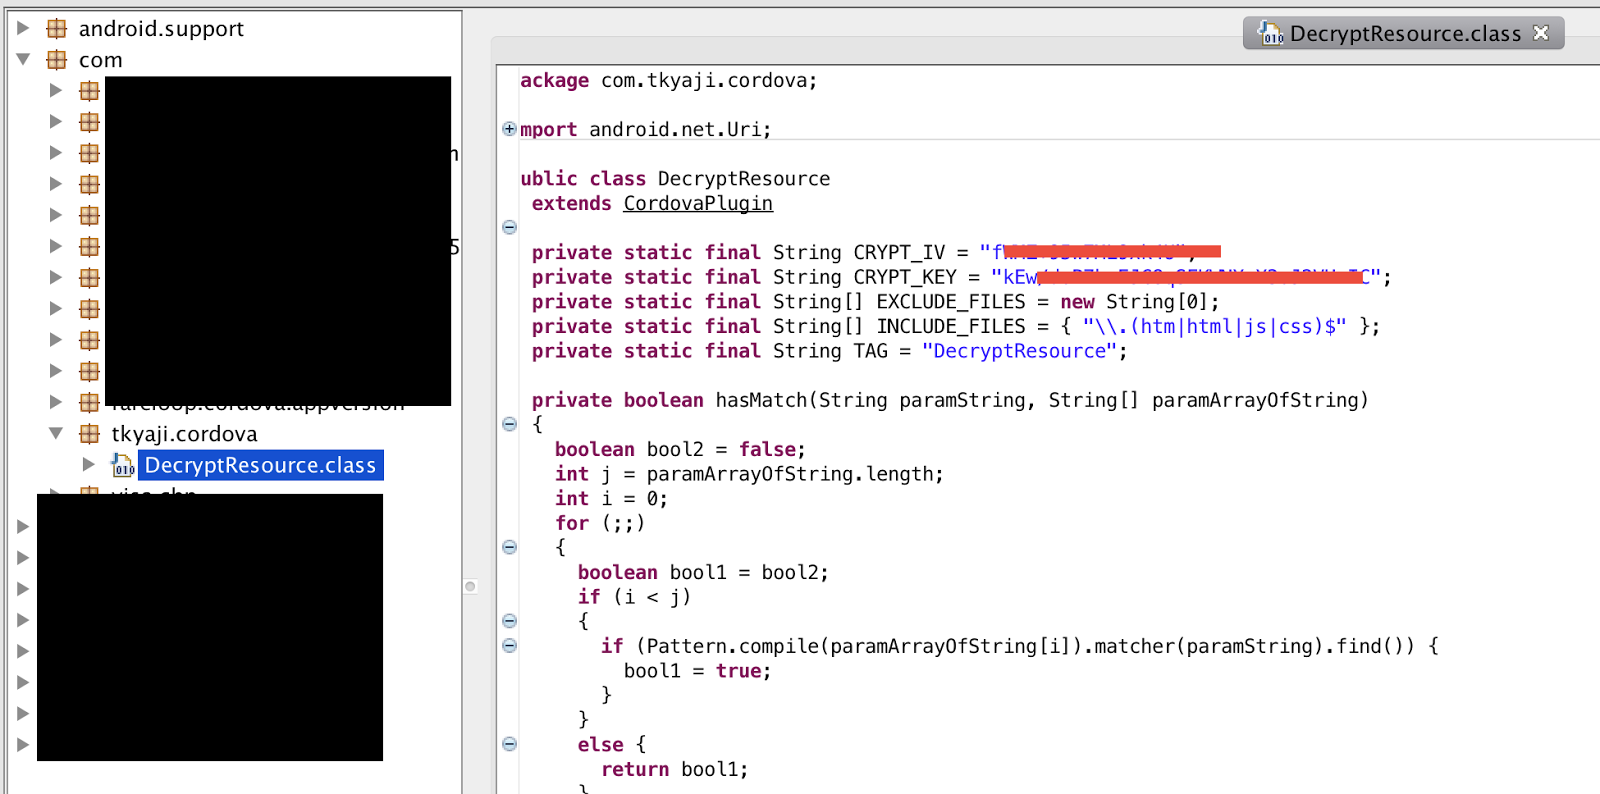Click the com package icon
Image resolution: width=1600 pixels, height=794 pixels.
coord(57,59)
